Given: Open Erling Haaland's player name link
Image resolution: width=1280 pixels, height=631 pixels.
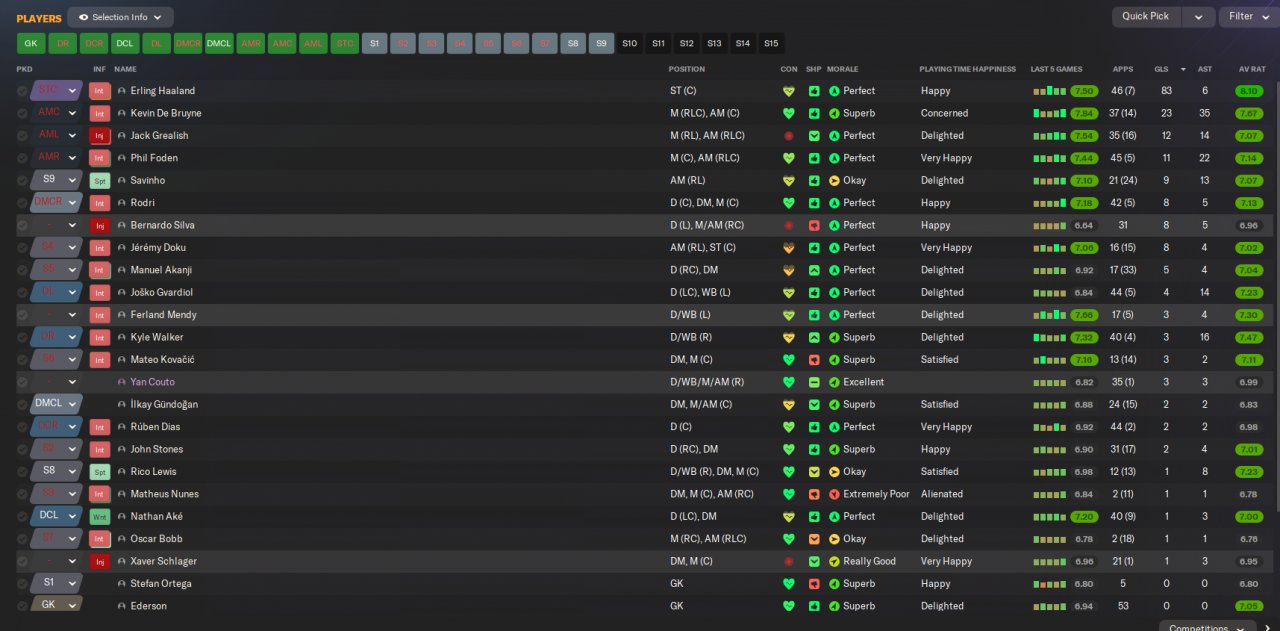Looking at the screenshot, I should point(163,91).
